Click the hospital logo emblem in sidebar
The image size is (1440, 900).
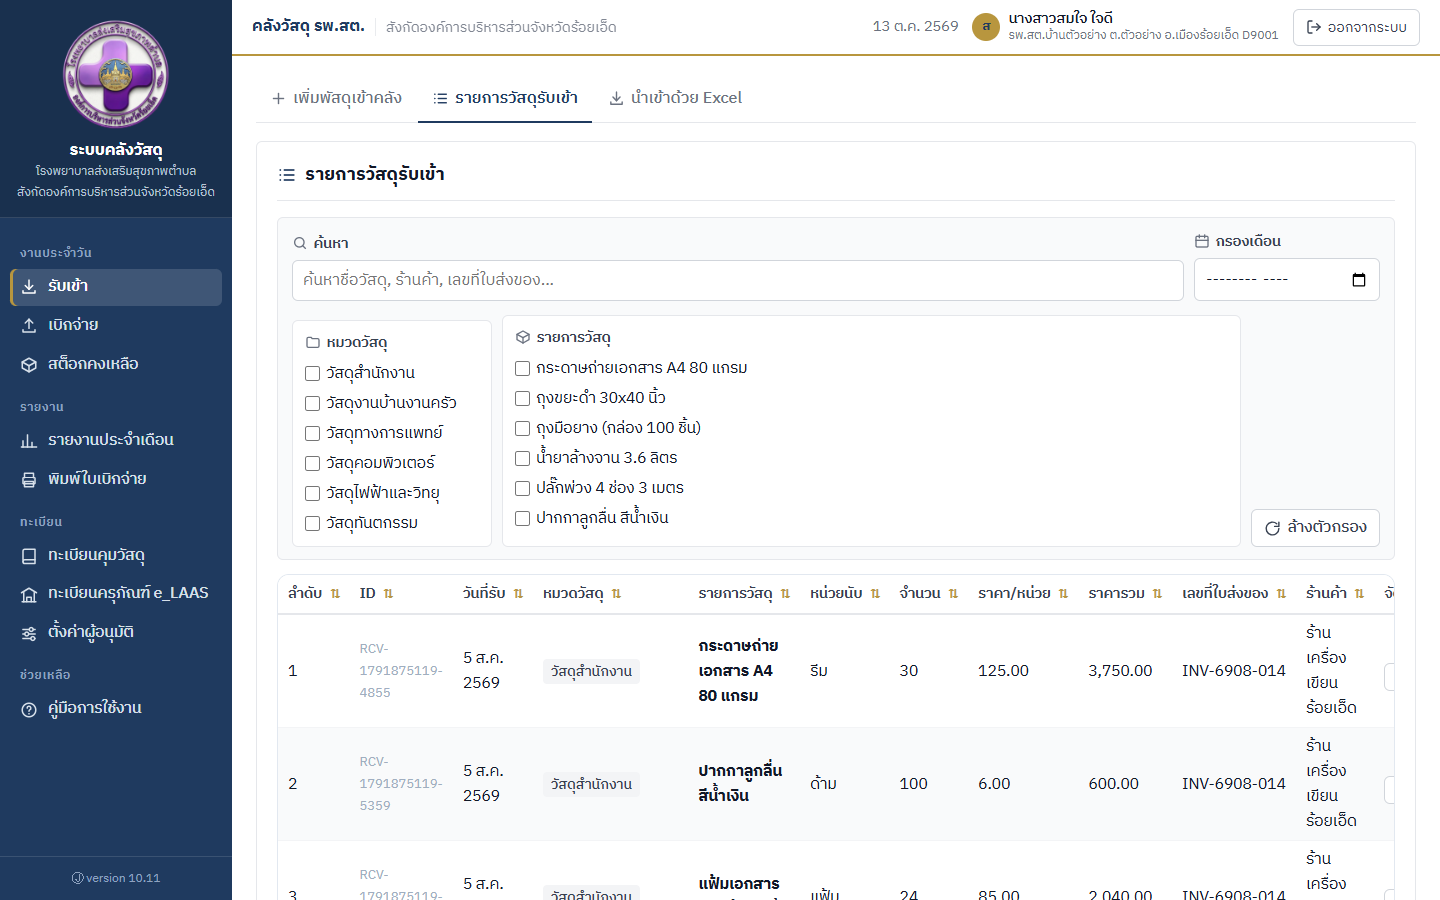[116, 74]
